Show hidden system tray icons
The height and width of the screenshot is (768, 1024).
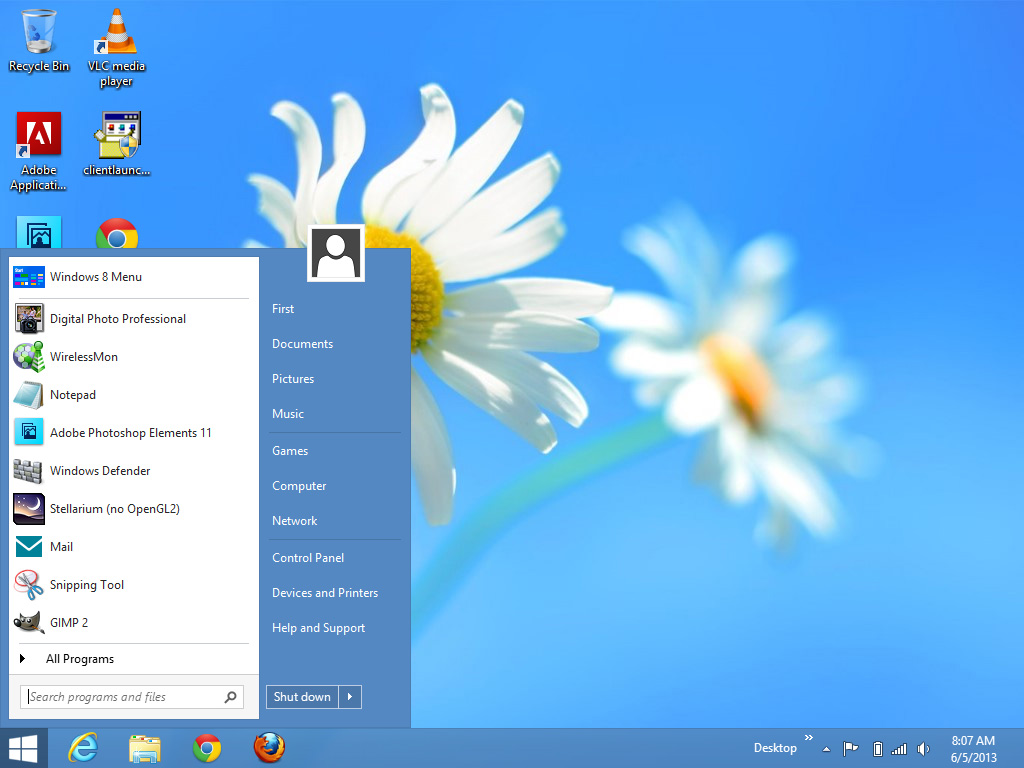(x=826, y=749)
